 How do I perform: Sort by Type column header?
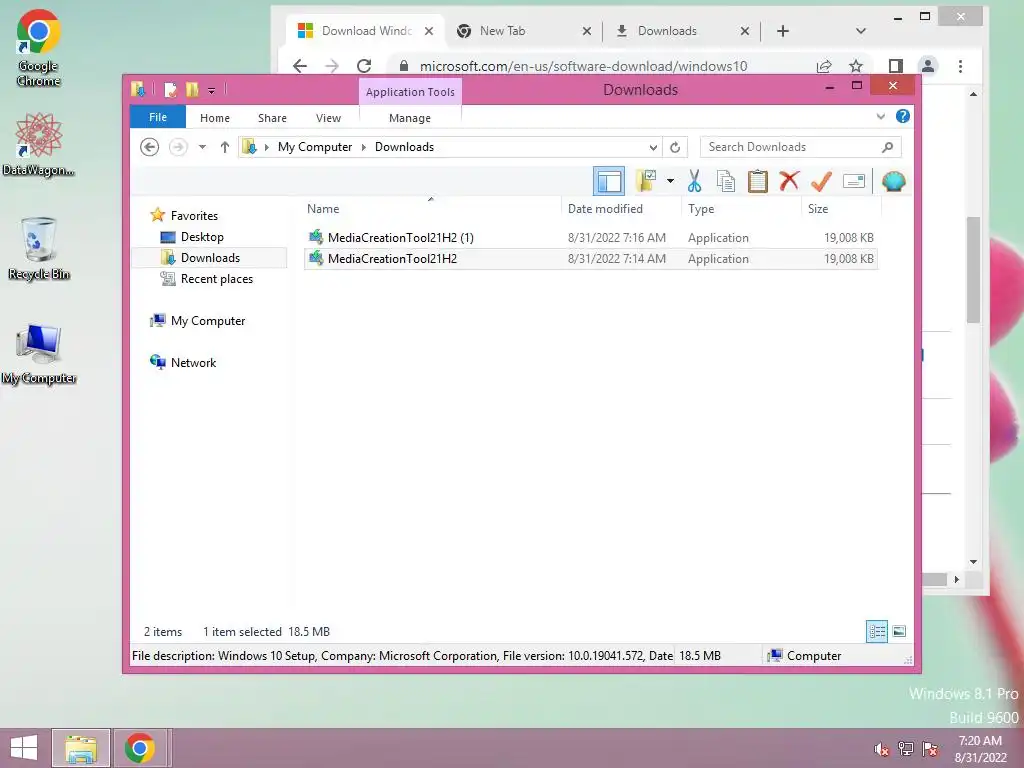coord(701,209)
